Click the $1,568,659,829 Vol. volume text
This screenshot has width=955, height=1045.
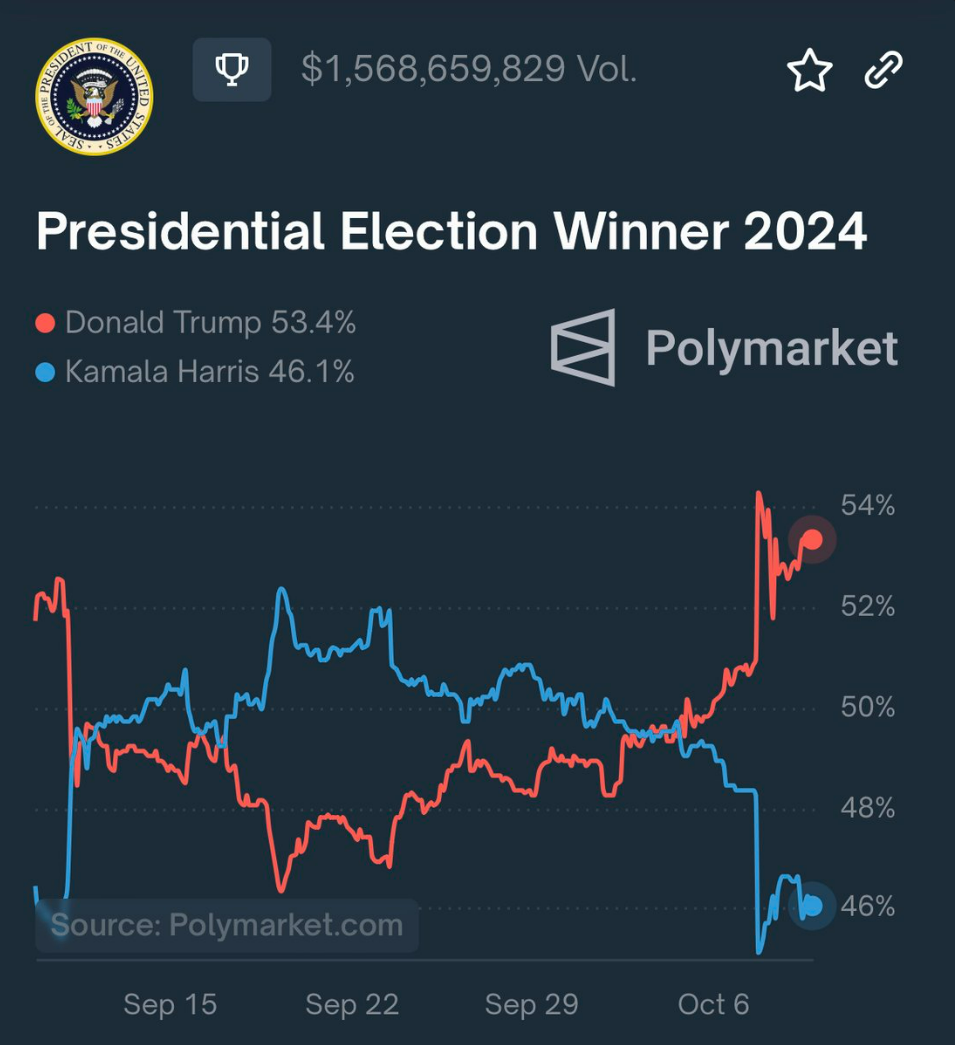(469, 69)
